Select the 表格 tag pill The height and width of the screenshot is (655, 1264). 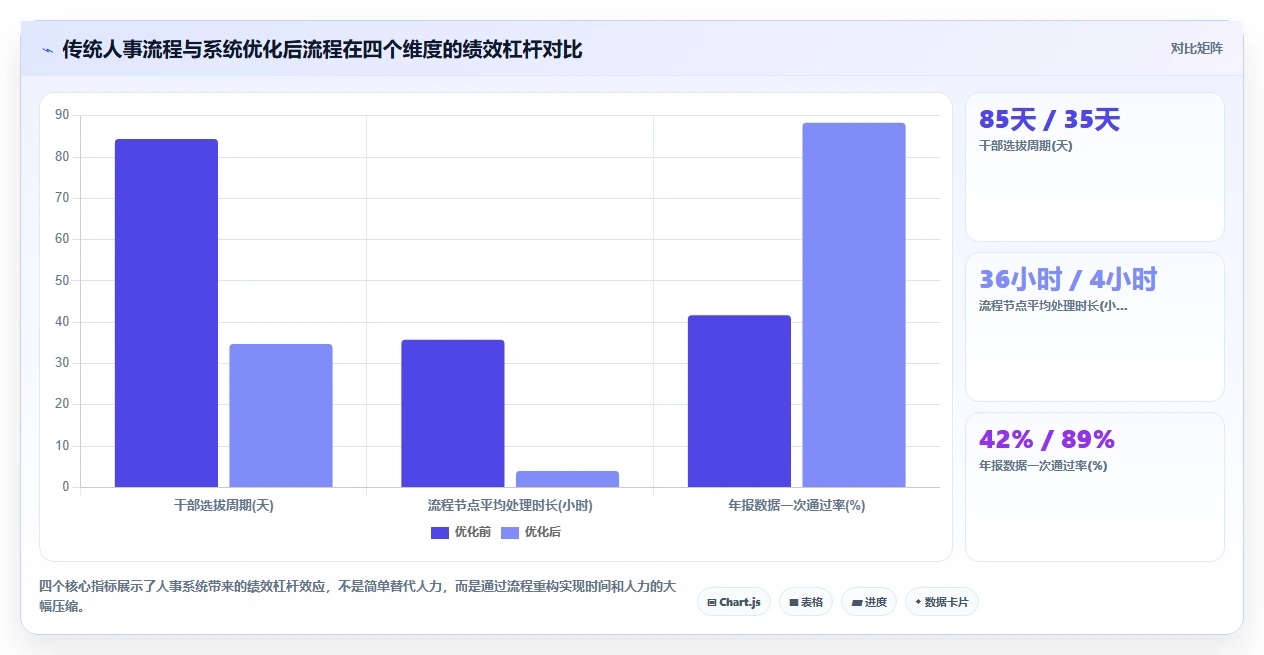[x=806, y=602]
